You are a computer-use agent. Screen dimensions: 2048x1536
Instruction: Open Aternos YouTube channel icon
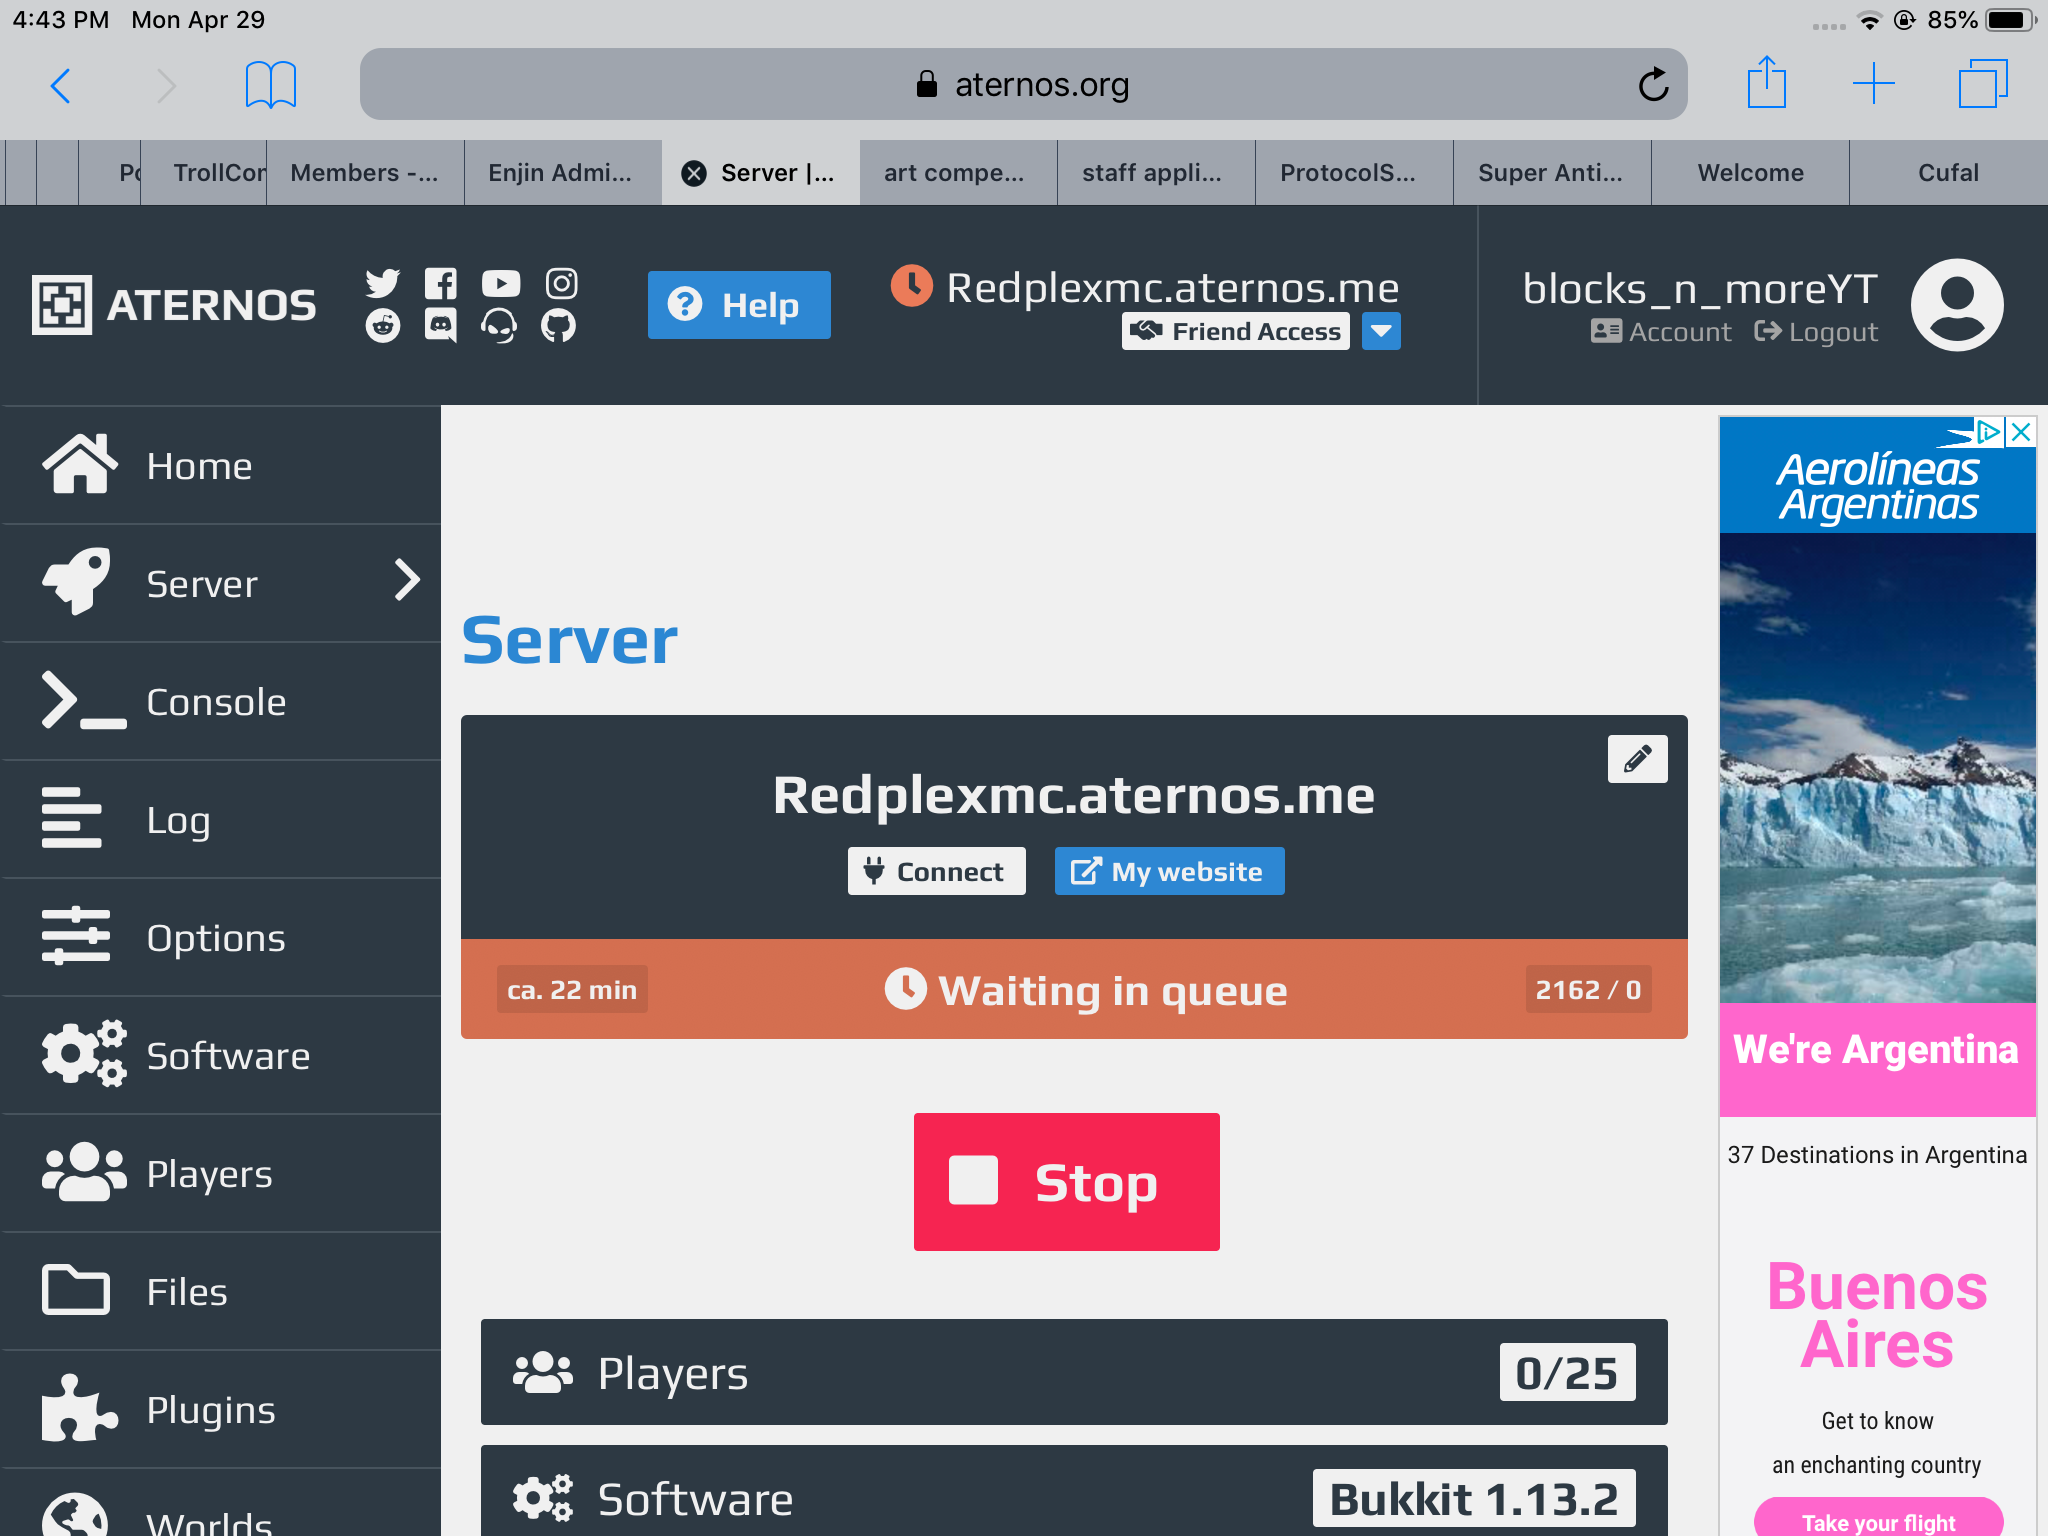pos(501,284)
